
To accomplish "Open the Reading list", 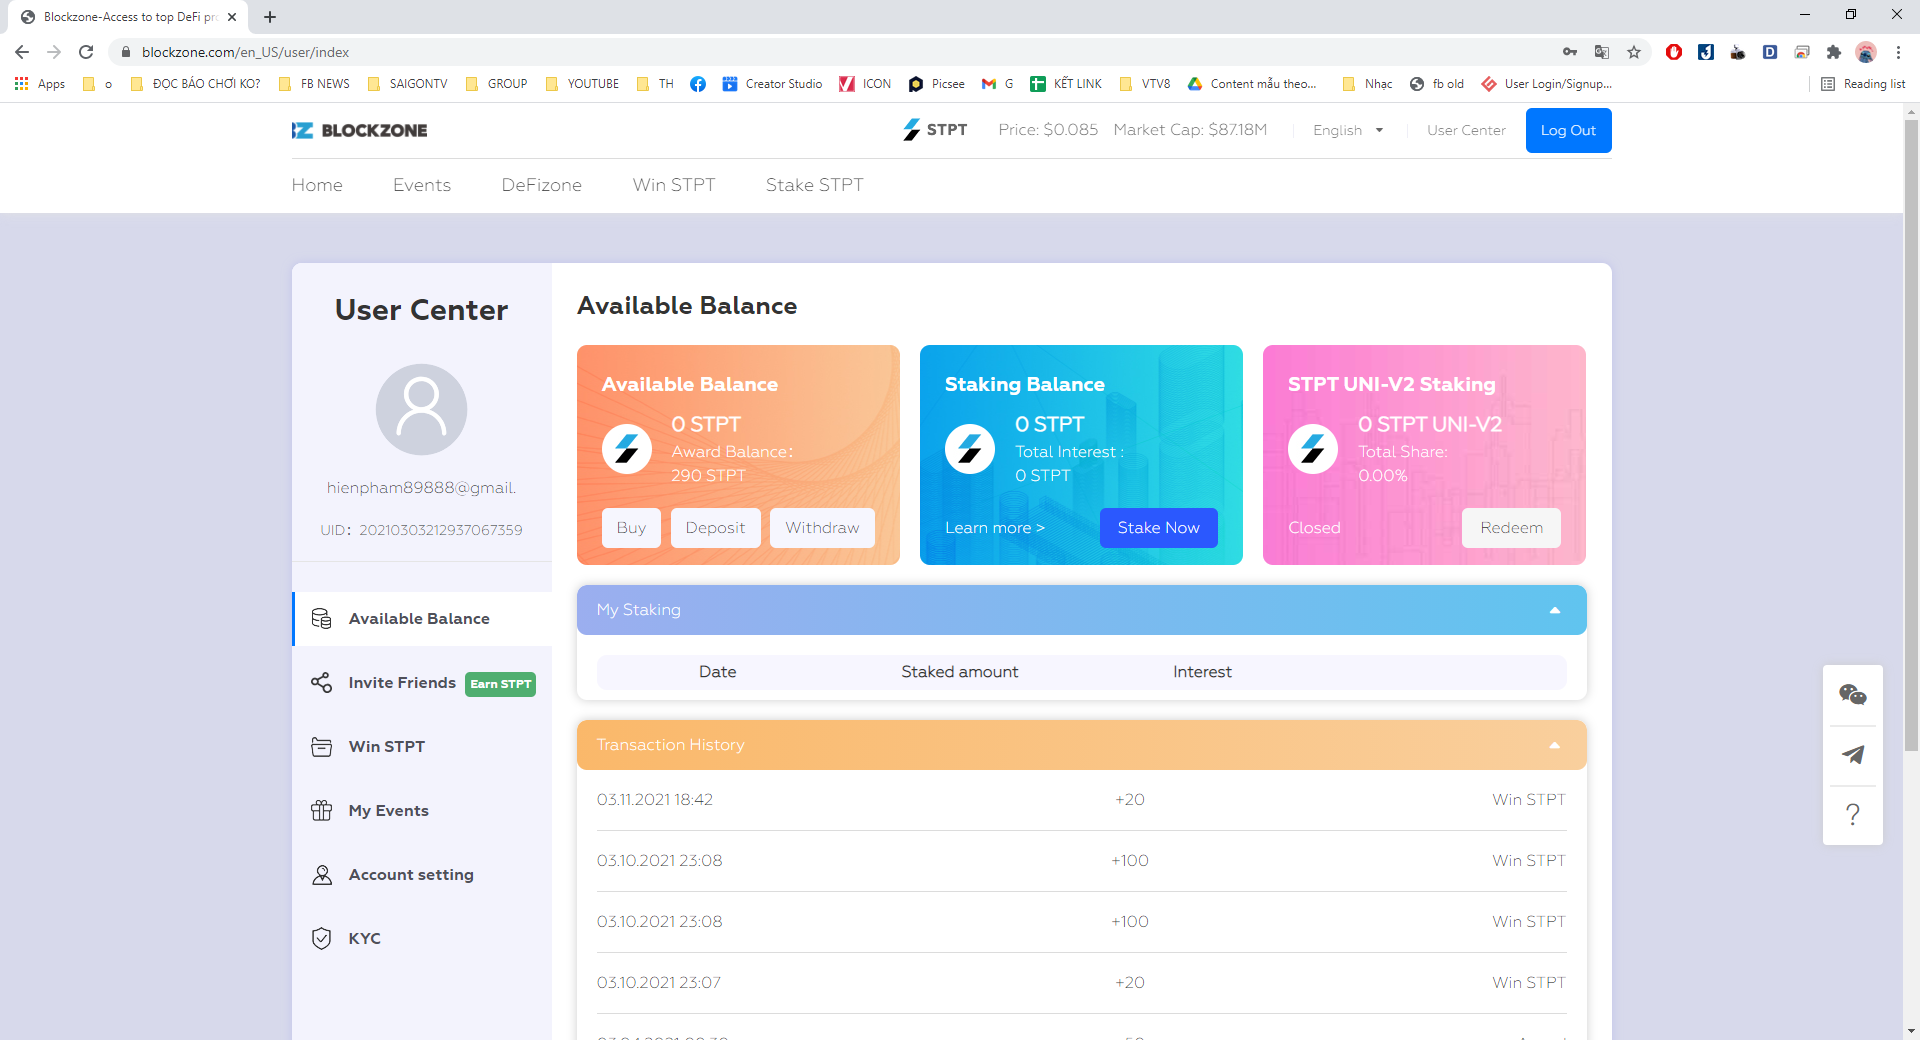I will pyautogui.click(x=1863, y=84).
